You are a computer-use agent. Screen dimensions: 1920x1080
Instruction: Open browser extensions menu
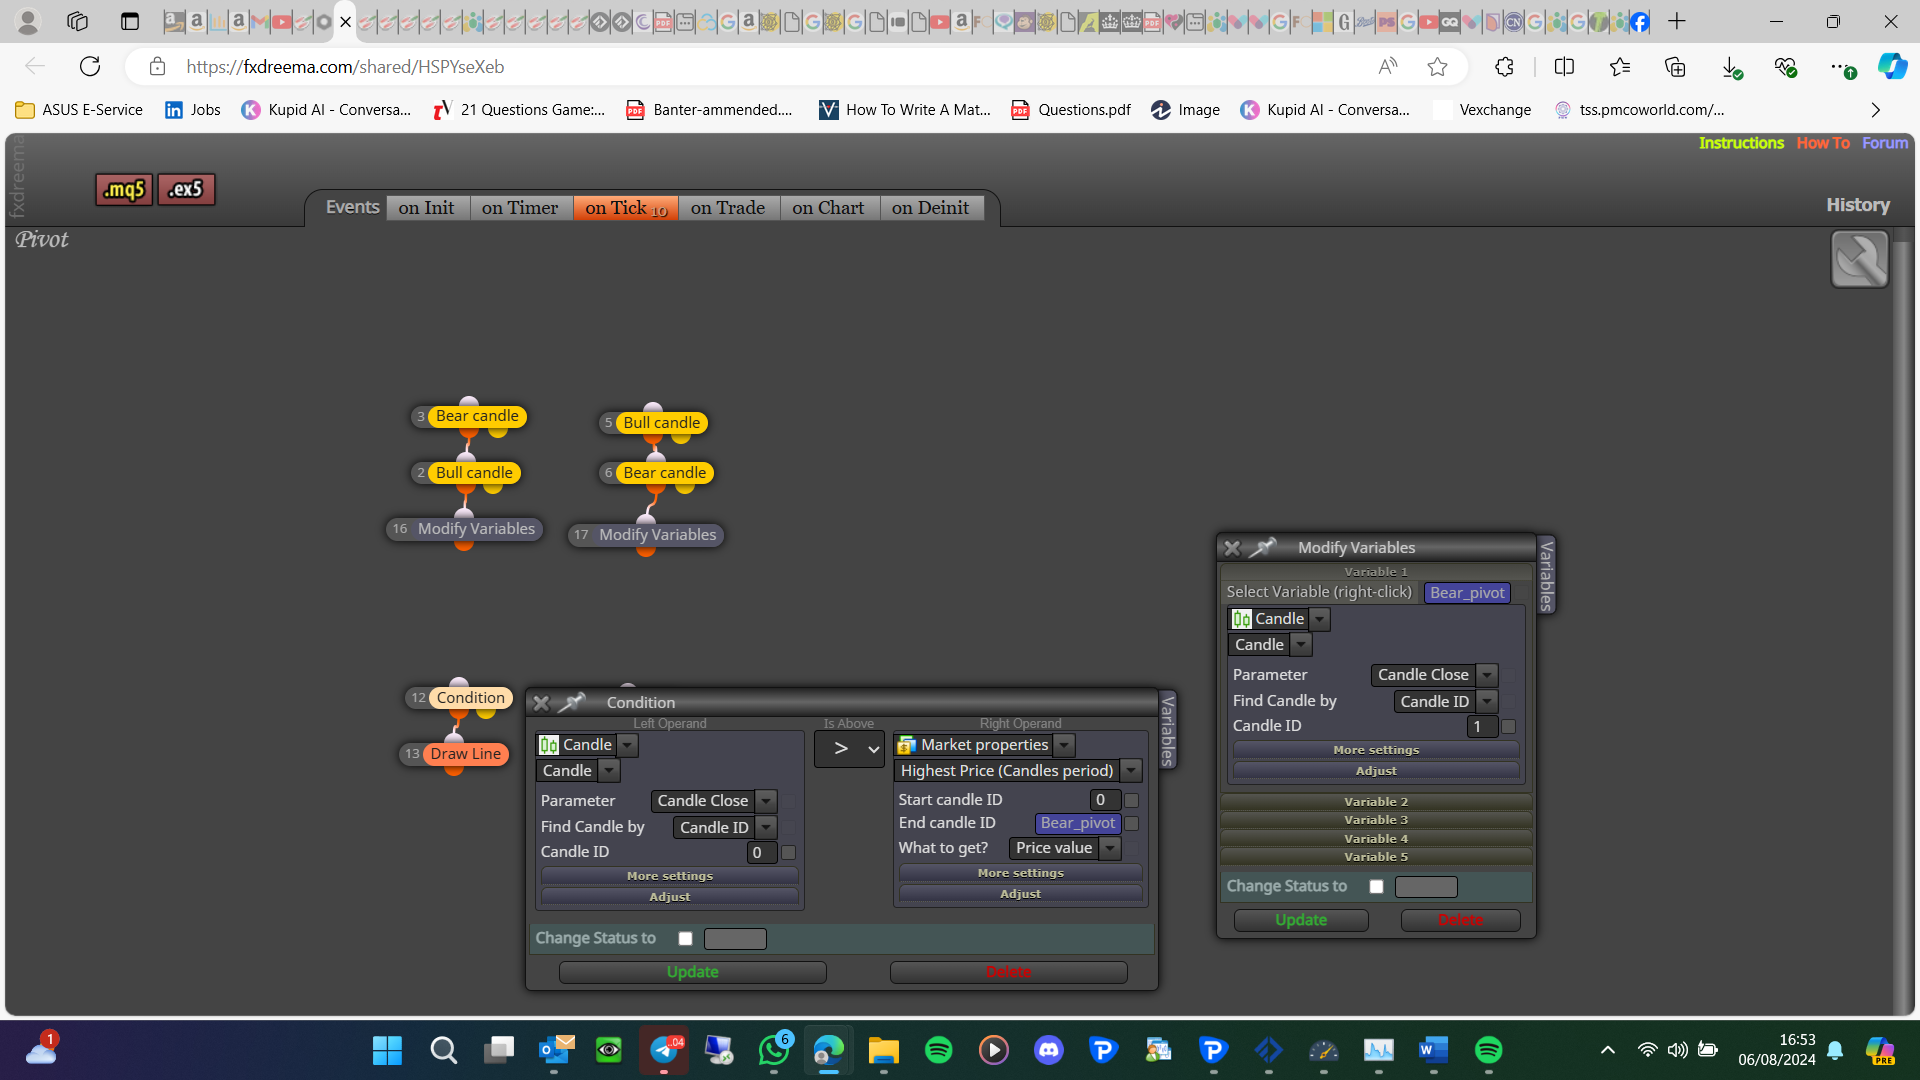[x=1504, y=67]
